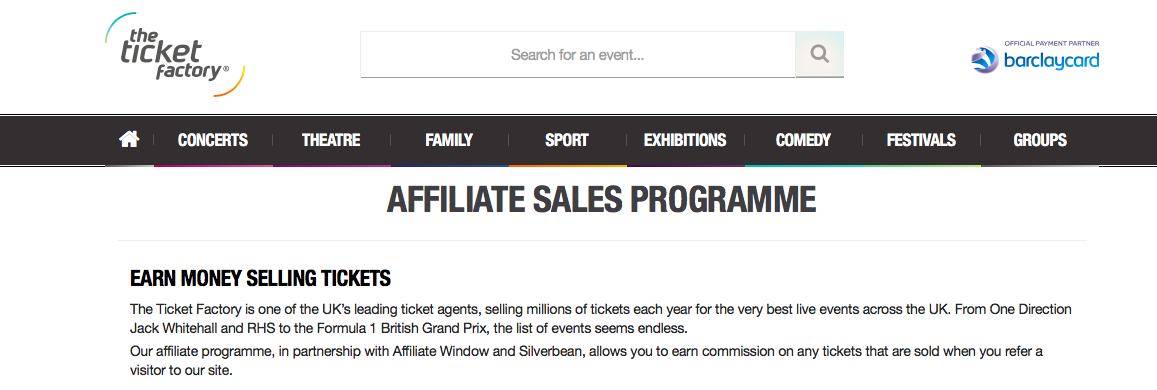Click The Ticket Factory logo
Screen dimensions: 1157x390
click(175, 55)
